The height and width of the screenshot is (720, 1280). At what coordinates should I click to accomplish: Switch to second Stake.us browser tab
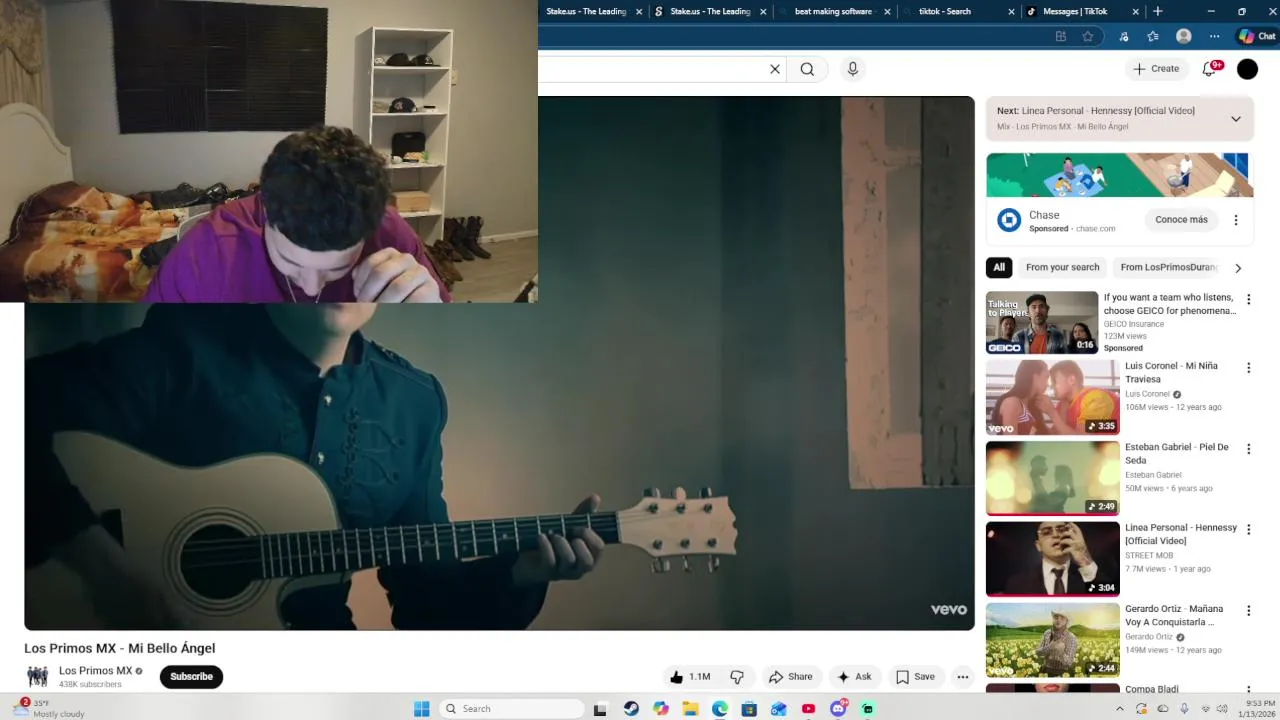[x=710, y=12]
